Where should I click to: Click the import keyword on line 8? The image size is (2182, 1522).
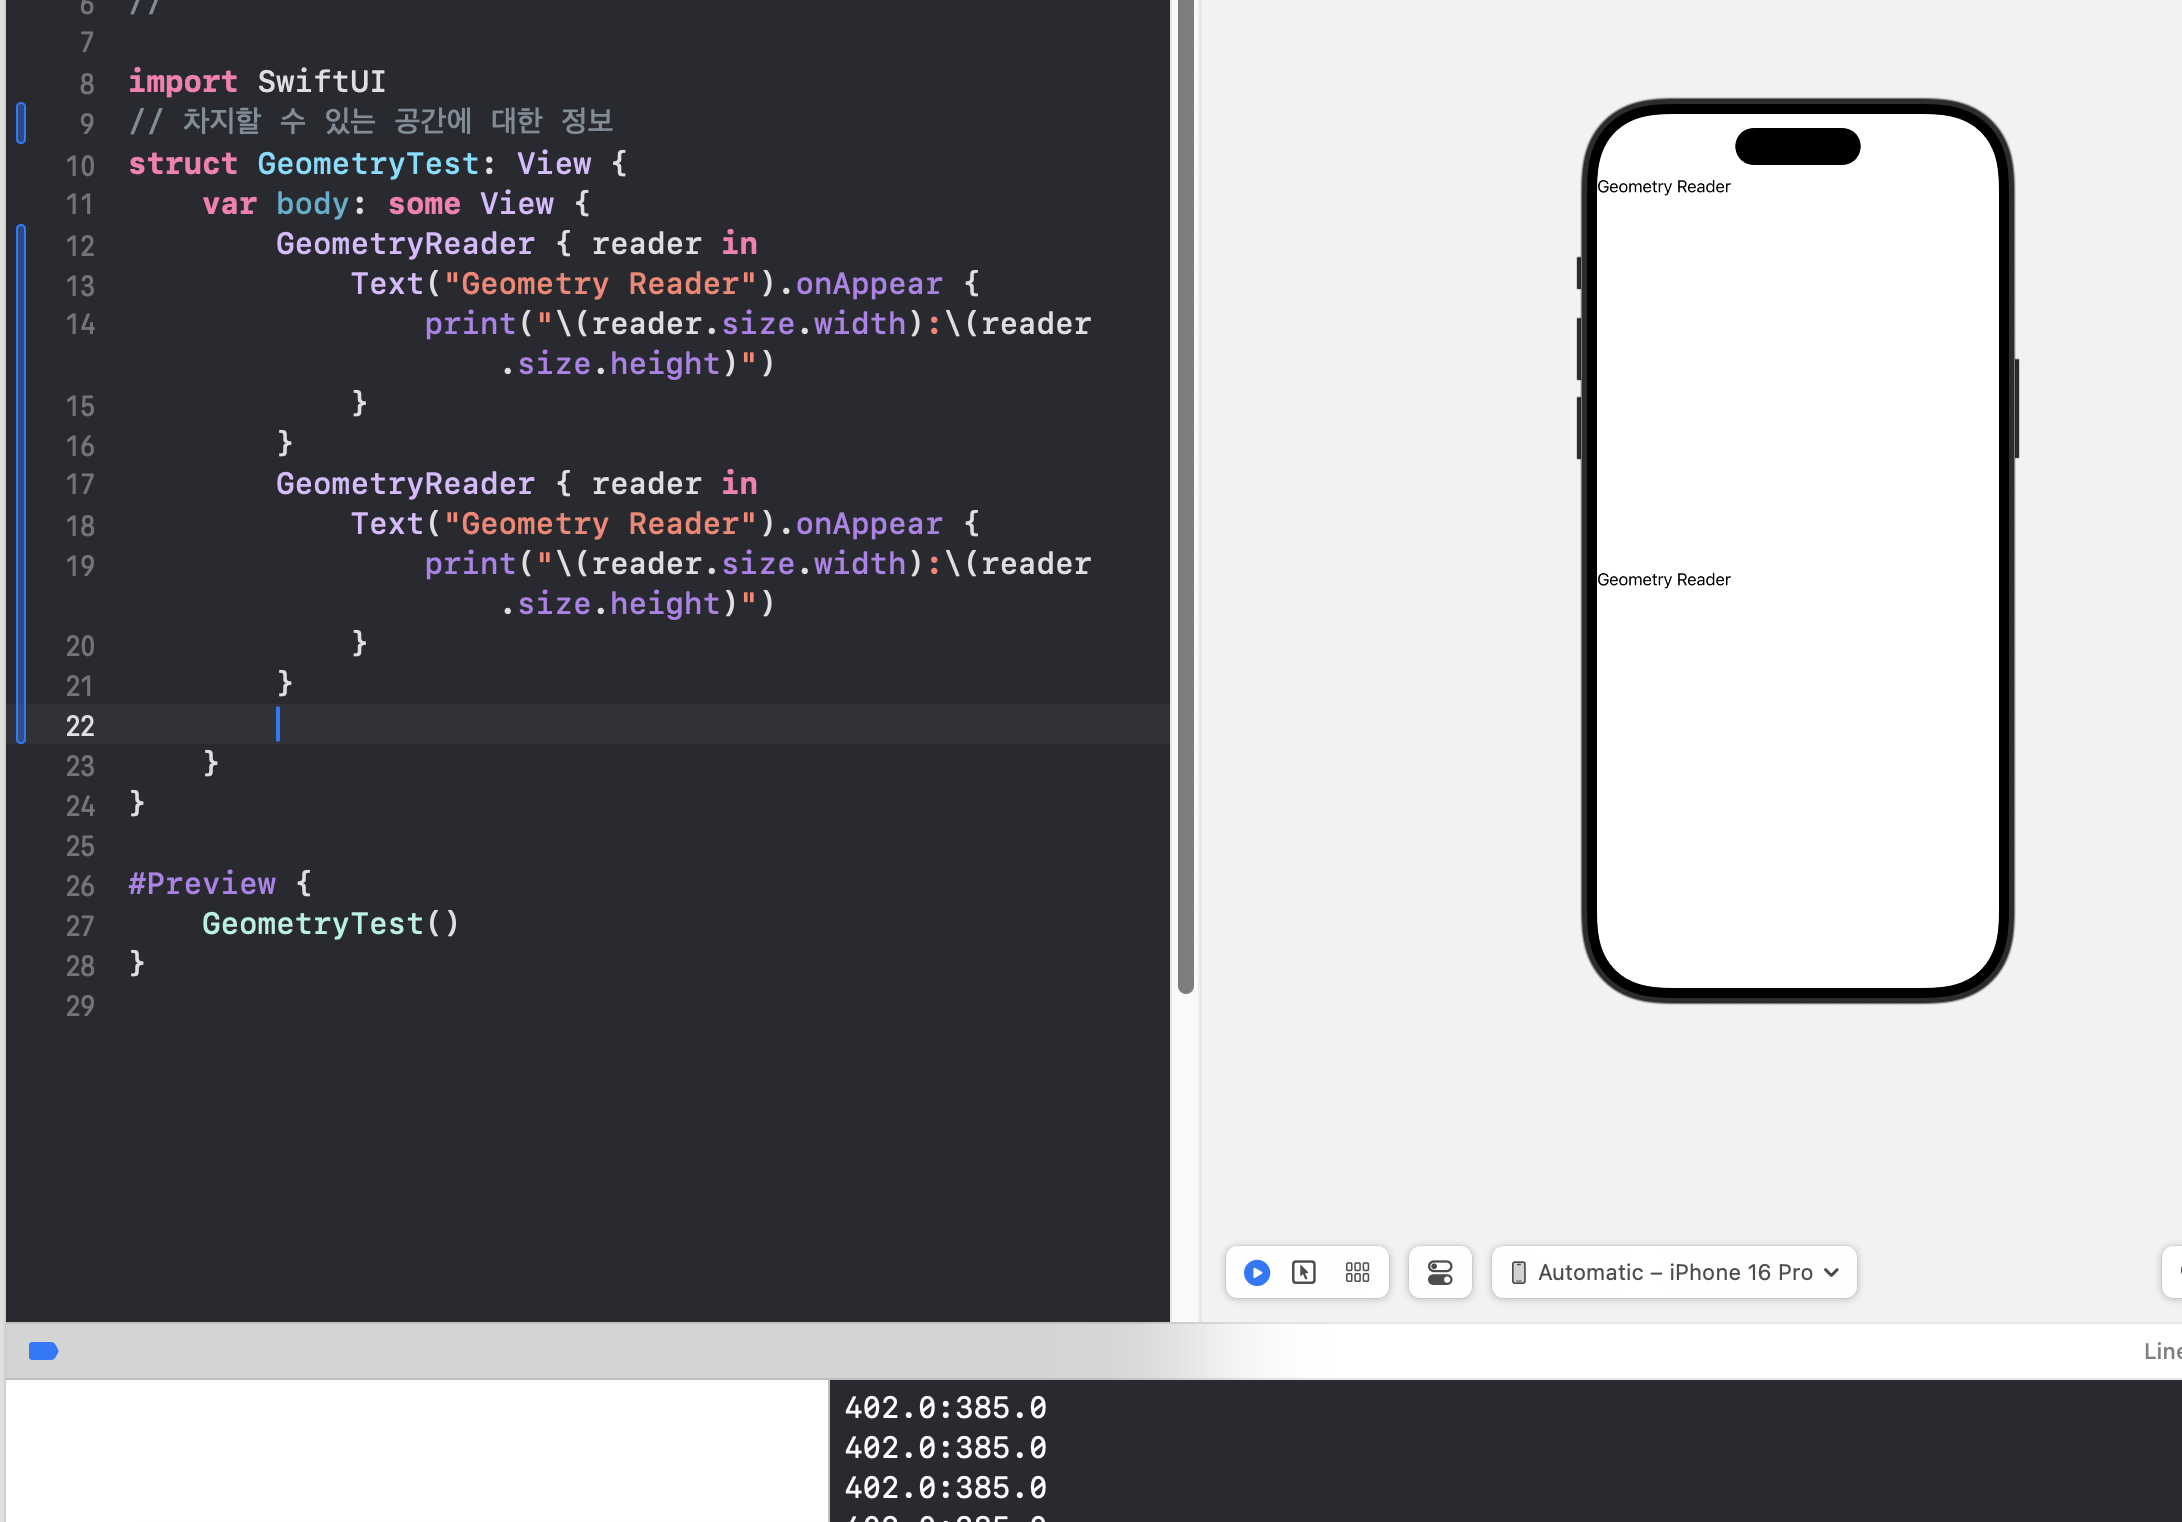[183, 82]
